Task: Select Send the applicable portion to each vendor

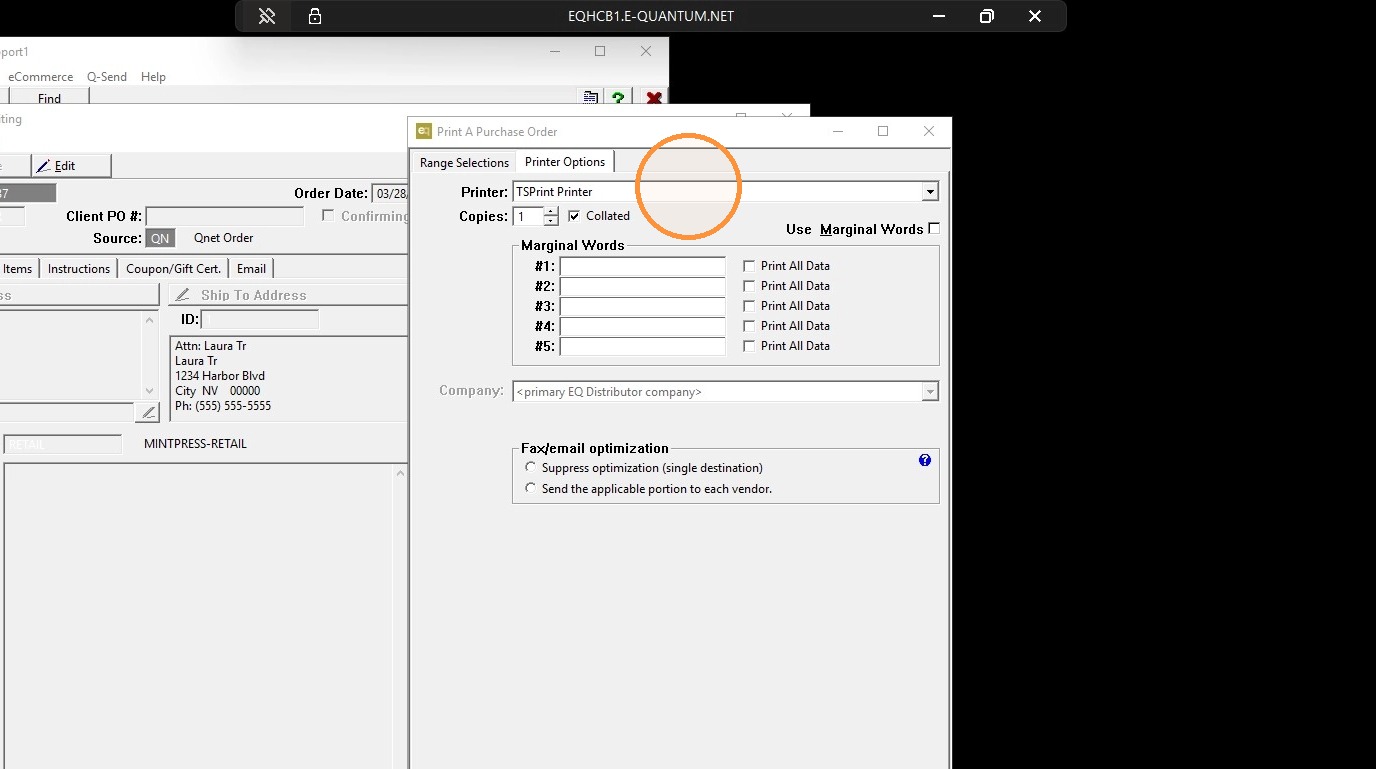Action: coord(530,488)
